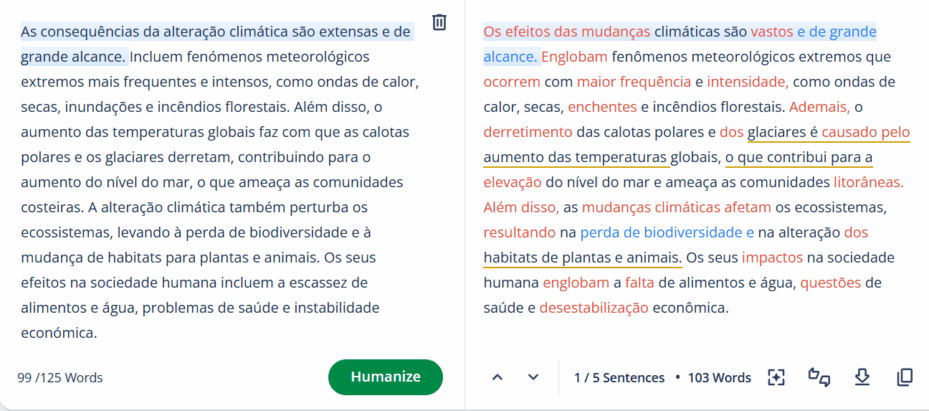This screenshot has width=929, height=411.
Task: Delete the input text with trash icon
Action: (x=439, y=23)
